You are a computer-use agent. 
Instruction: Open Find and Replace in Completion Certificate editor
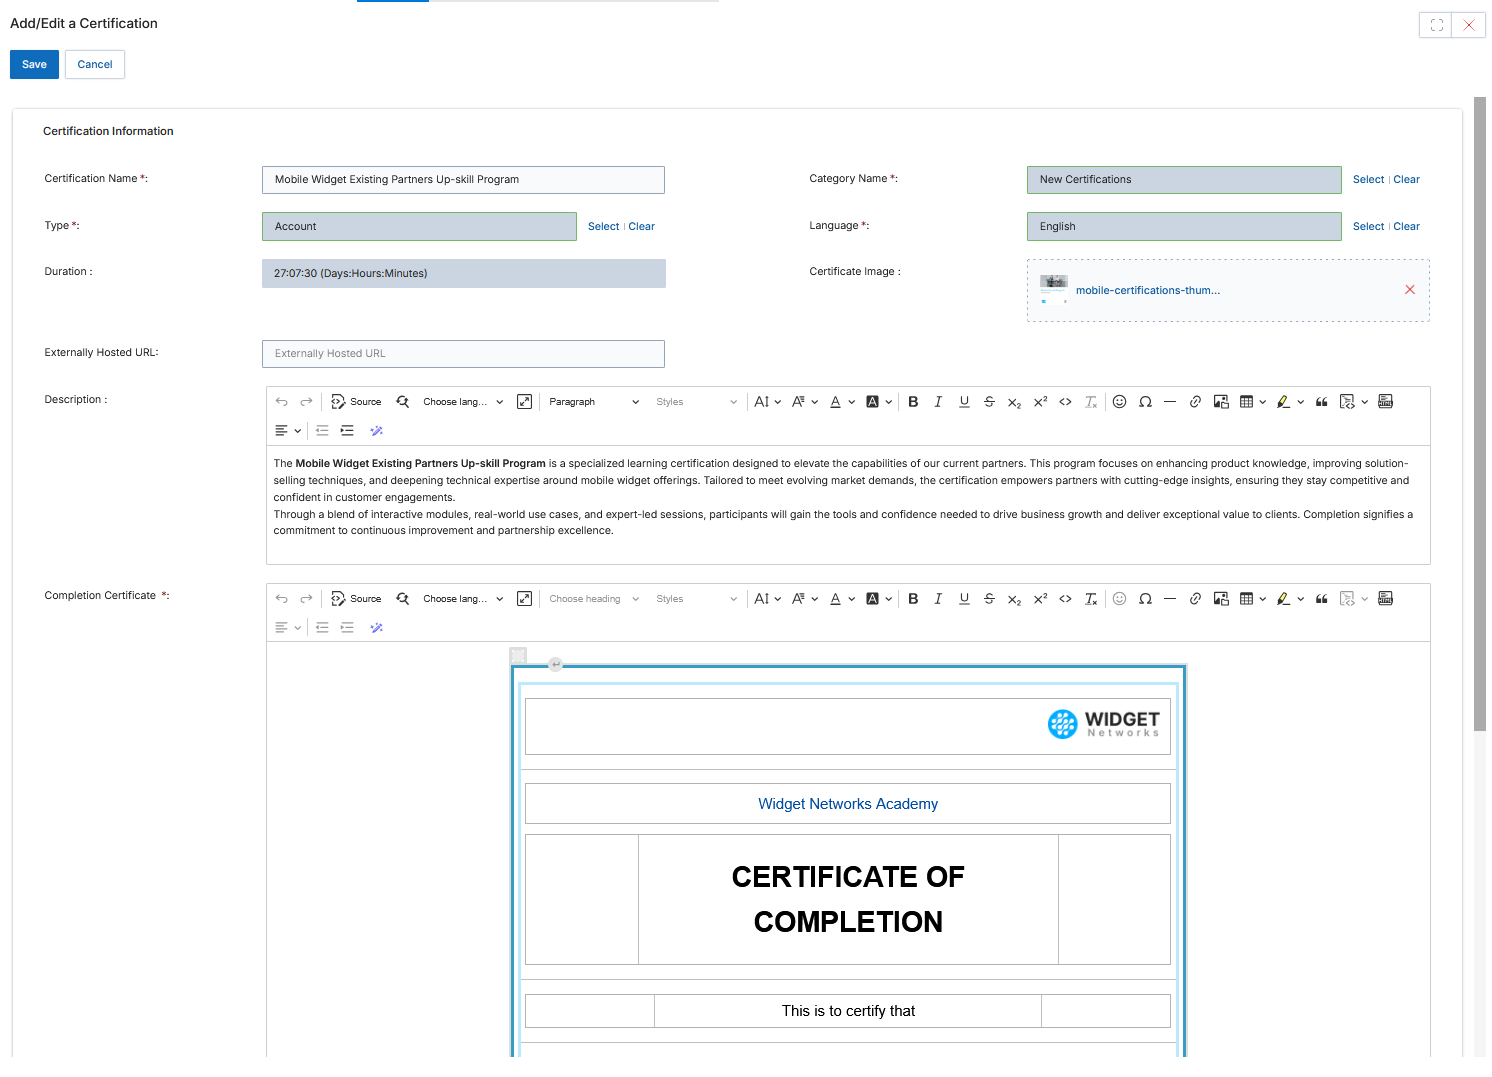[x=402, y=599]
